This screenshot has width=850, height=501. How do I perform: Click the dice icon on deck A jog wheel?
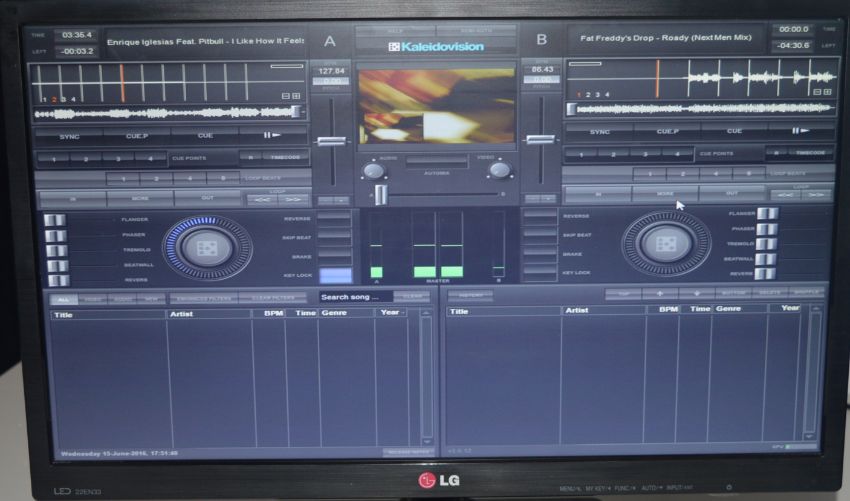pos(207,247)
